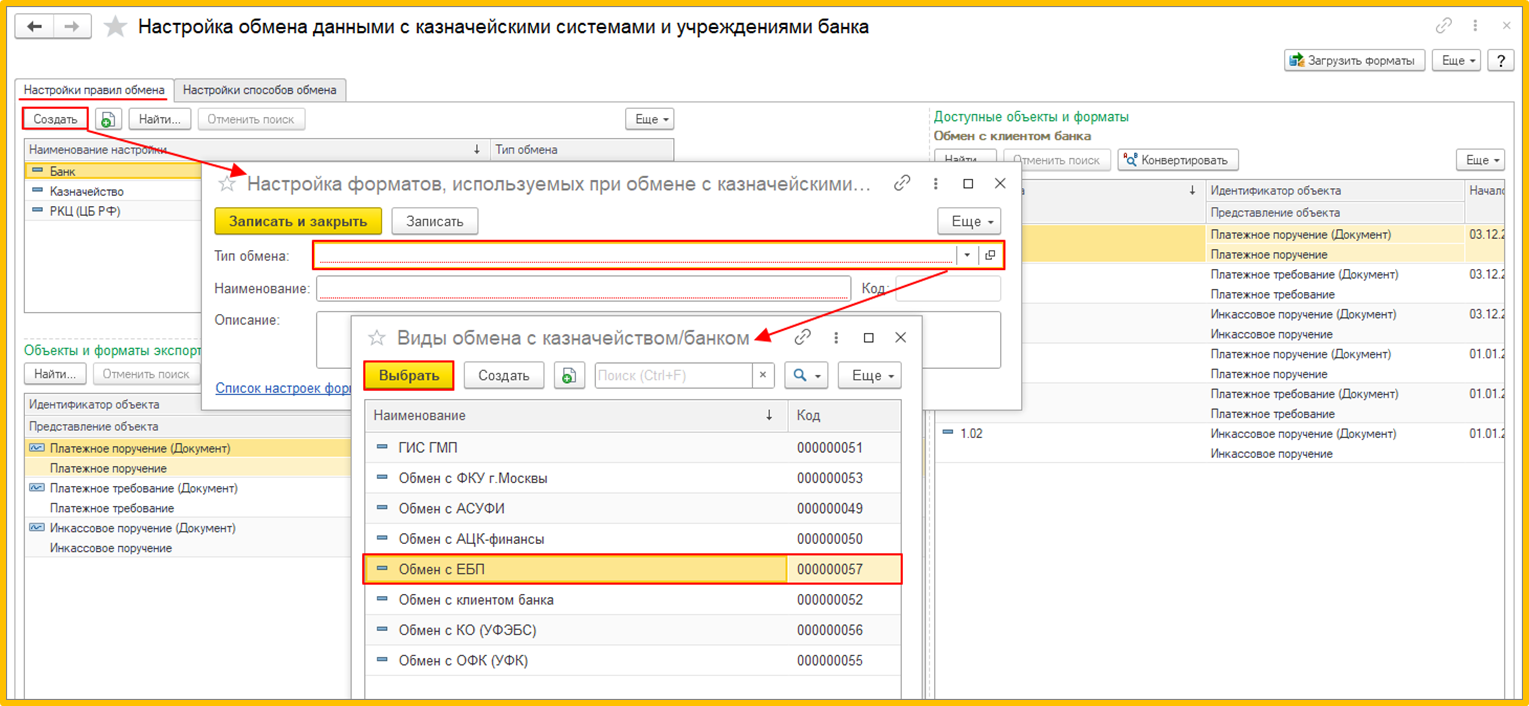Viewport: 1529px width, 706px height.
Task: Open top-right Еще menu next to help
Action: coord(1455,61)
